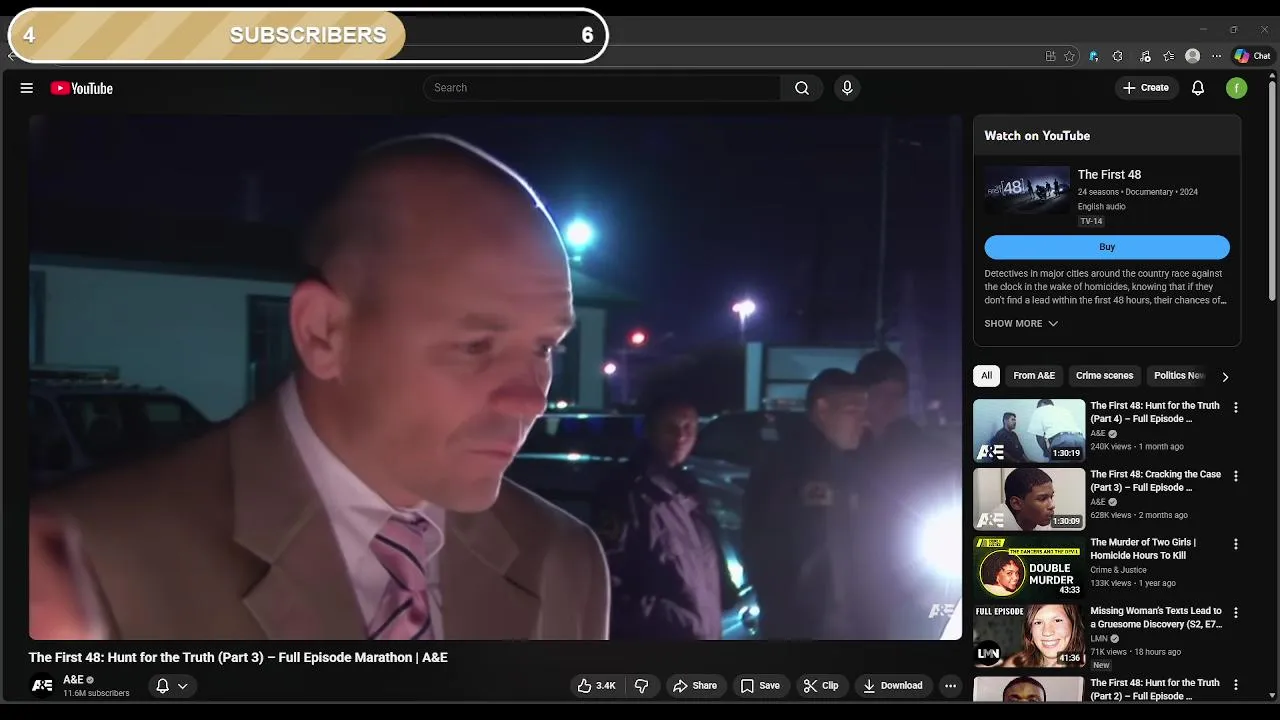Open the green account avatar menu
This screenshot has width=1280, height=720.
(x=1237, y=88)
